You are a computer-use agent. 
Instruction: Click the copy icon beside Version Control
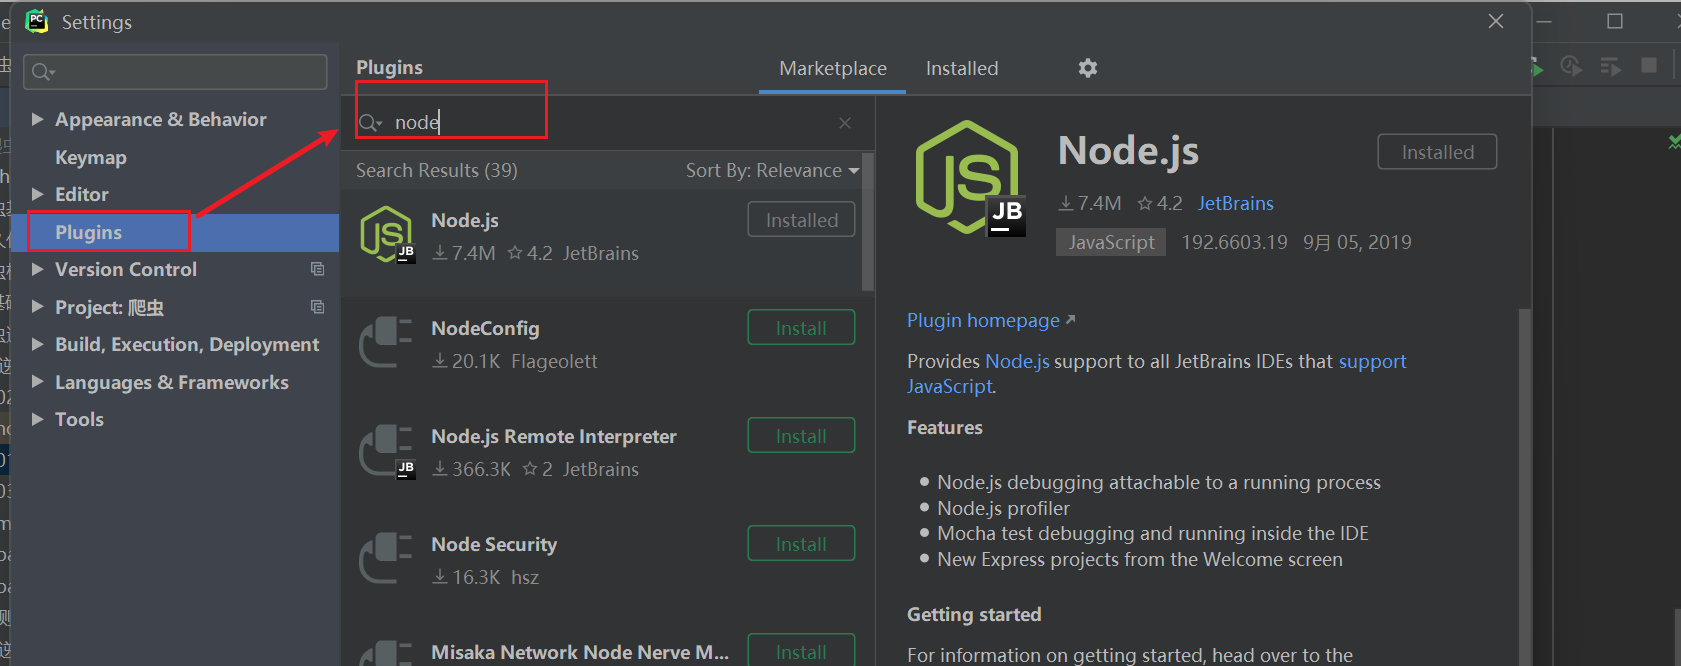[317, 269]
